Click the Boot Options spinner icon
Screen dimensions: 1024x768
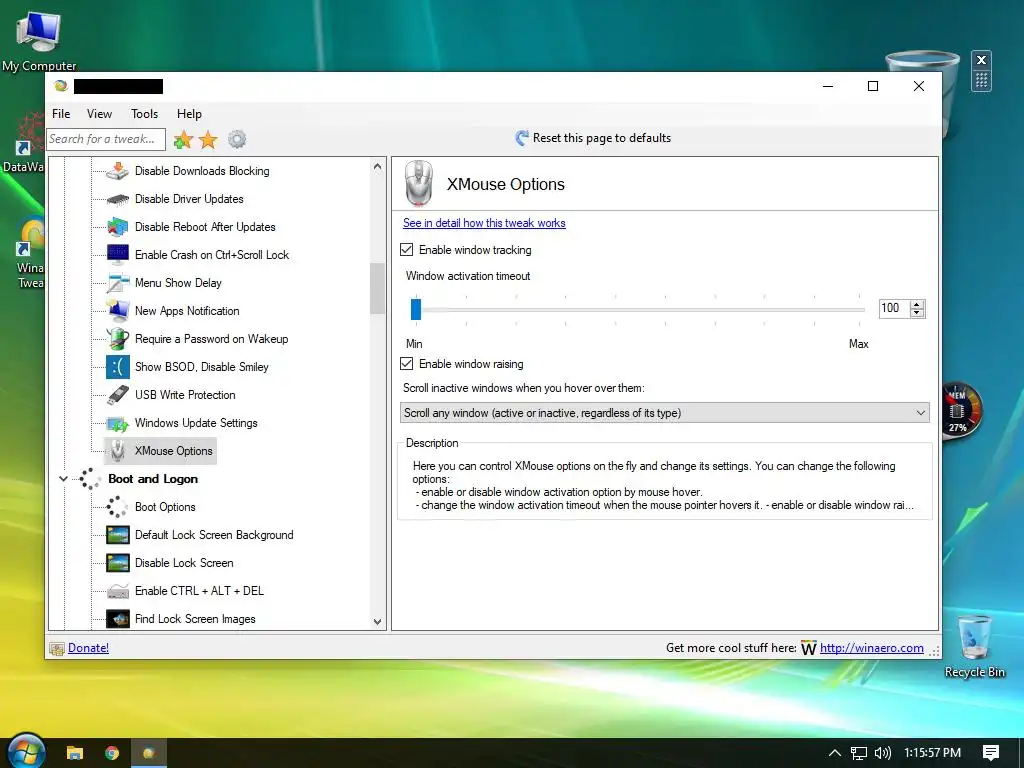point(118,507)
